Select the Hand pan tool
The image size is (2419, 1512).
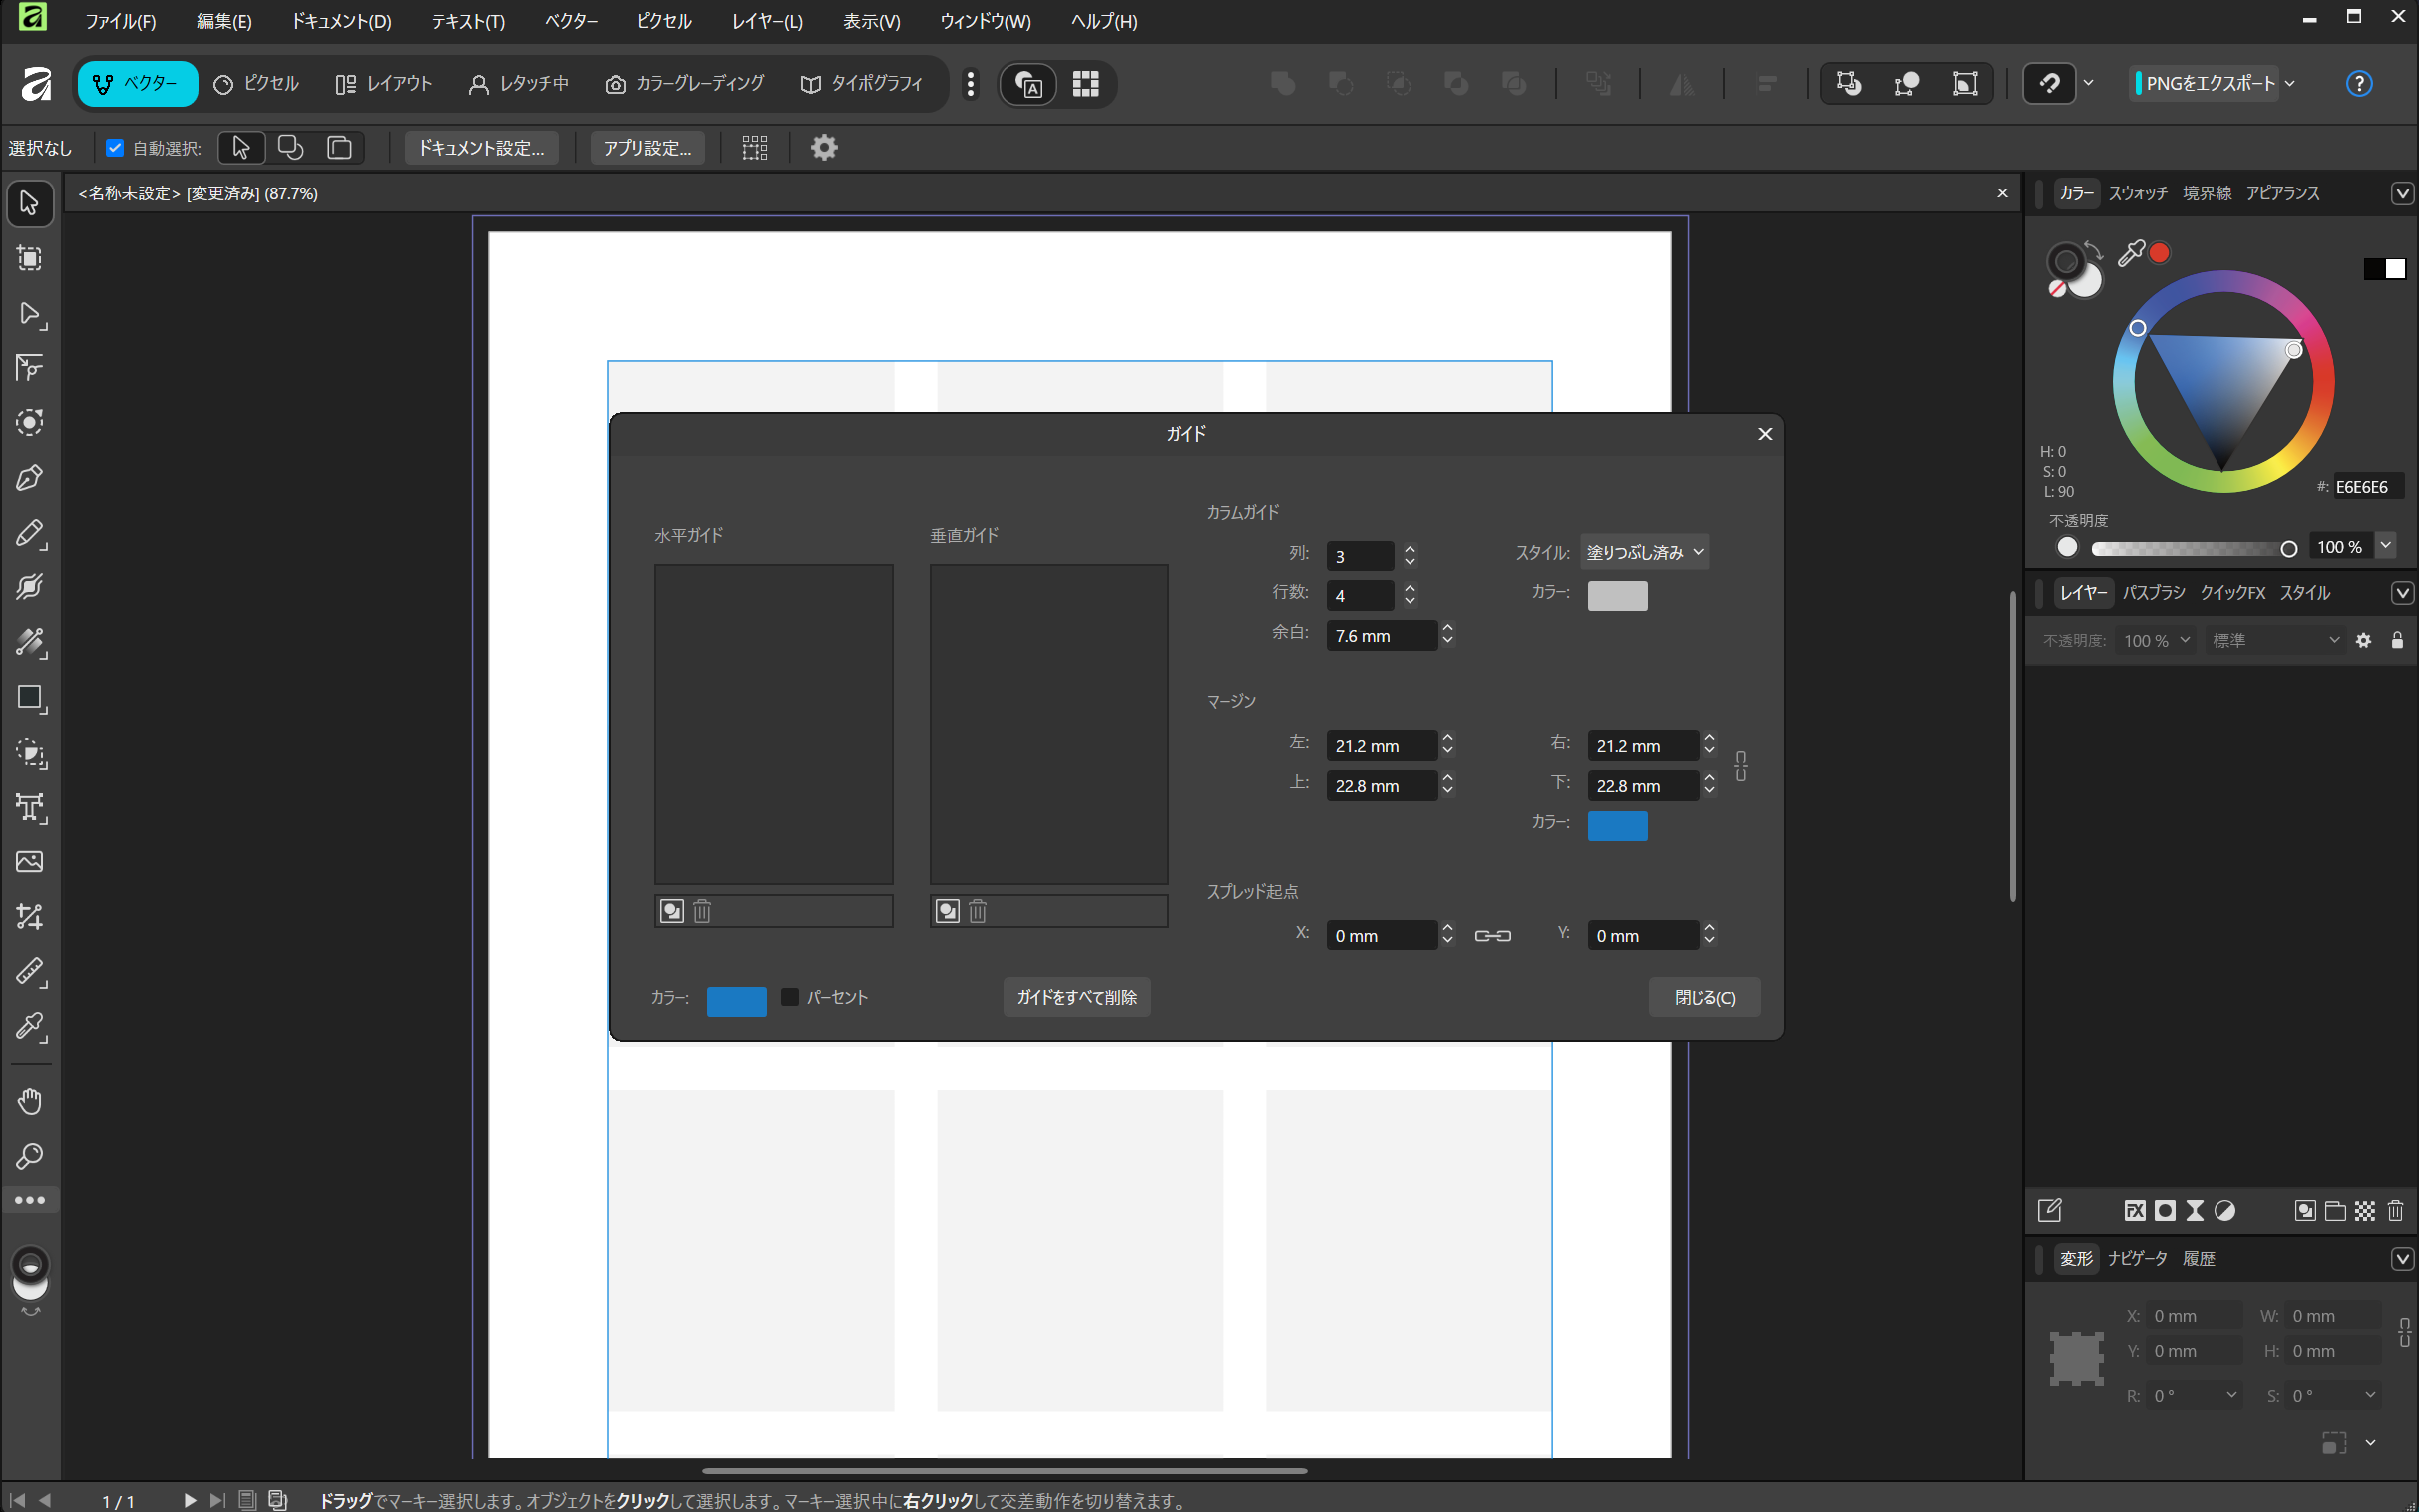pyautogui.click(x=29, y=1102)
